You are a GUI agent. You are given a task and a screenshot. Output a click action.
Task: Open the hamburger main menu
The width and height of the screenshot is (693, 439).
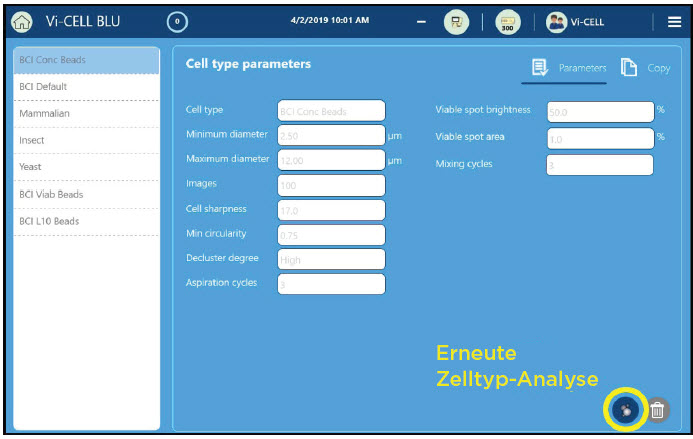[x=674, y=22]
